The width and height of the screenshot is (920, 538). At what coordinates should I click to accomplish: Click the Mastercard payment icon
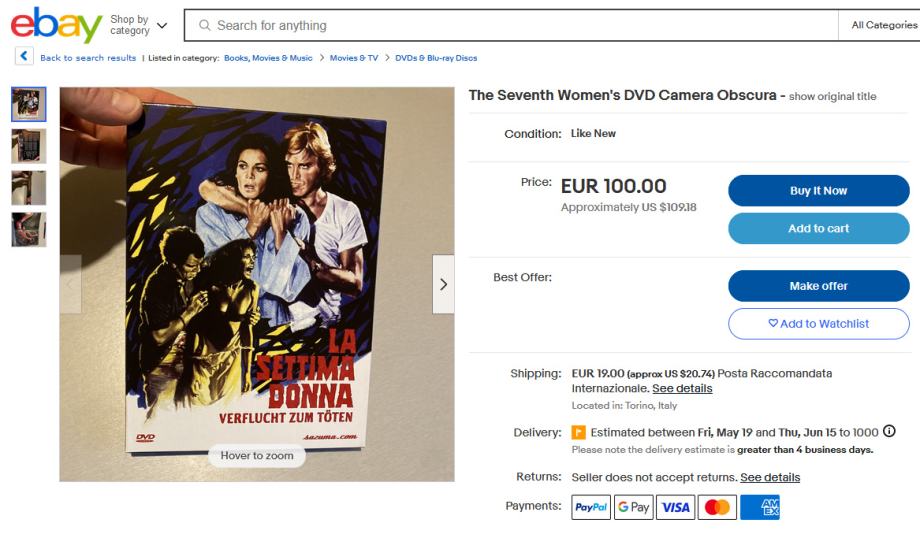click(x=717, y=507)
